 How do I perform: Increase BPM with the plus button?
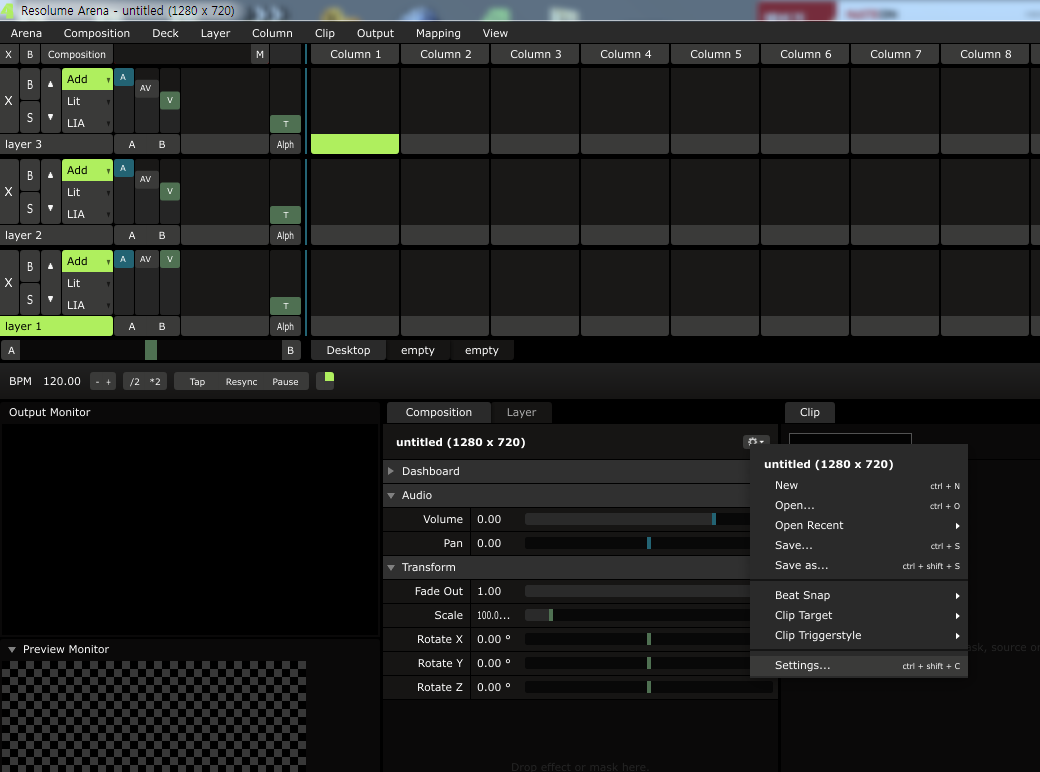click(109, 382)
